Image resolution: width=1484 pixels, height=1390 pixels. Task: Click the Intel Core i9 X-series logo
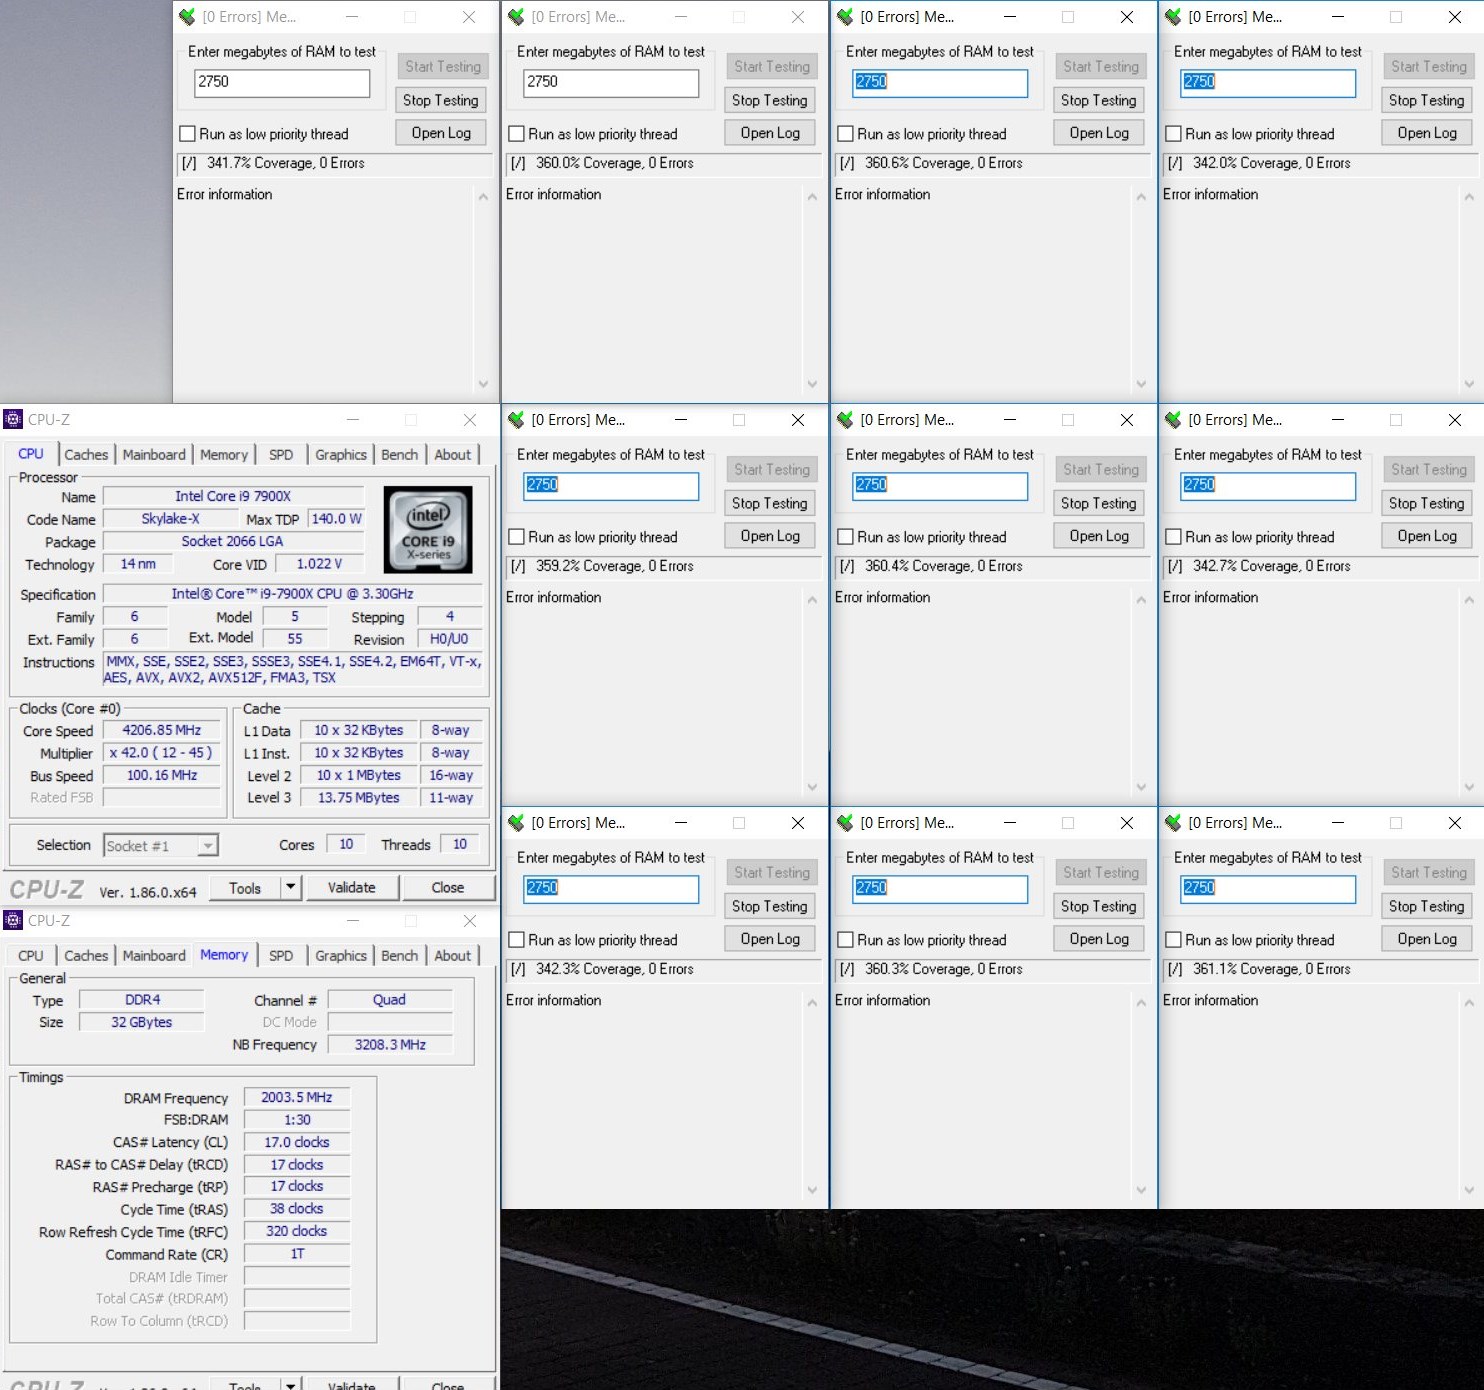(x=428, y=530)
